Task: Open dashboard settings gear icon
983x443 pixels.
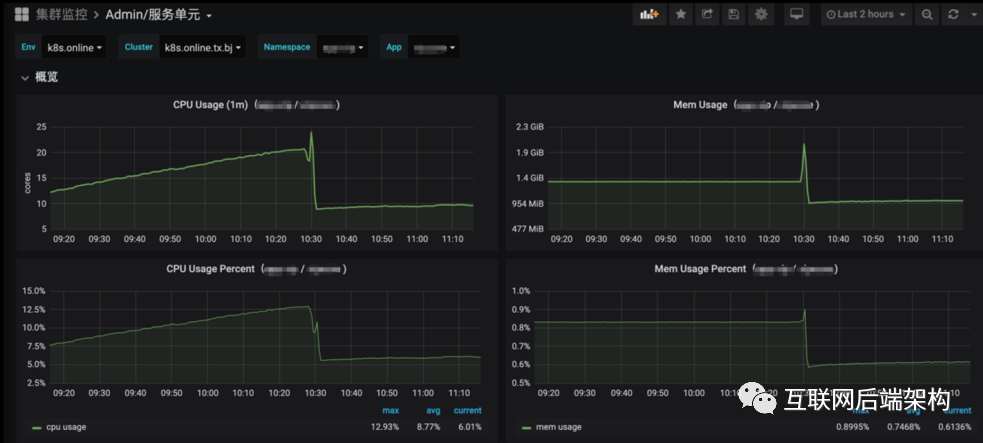Action: click(x=761, y=14)
